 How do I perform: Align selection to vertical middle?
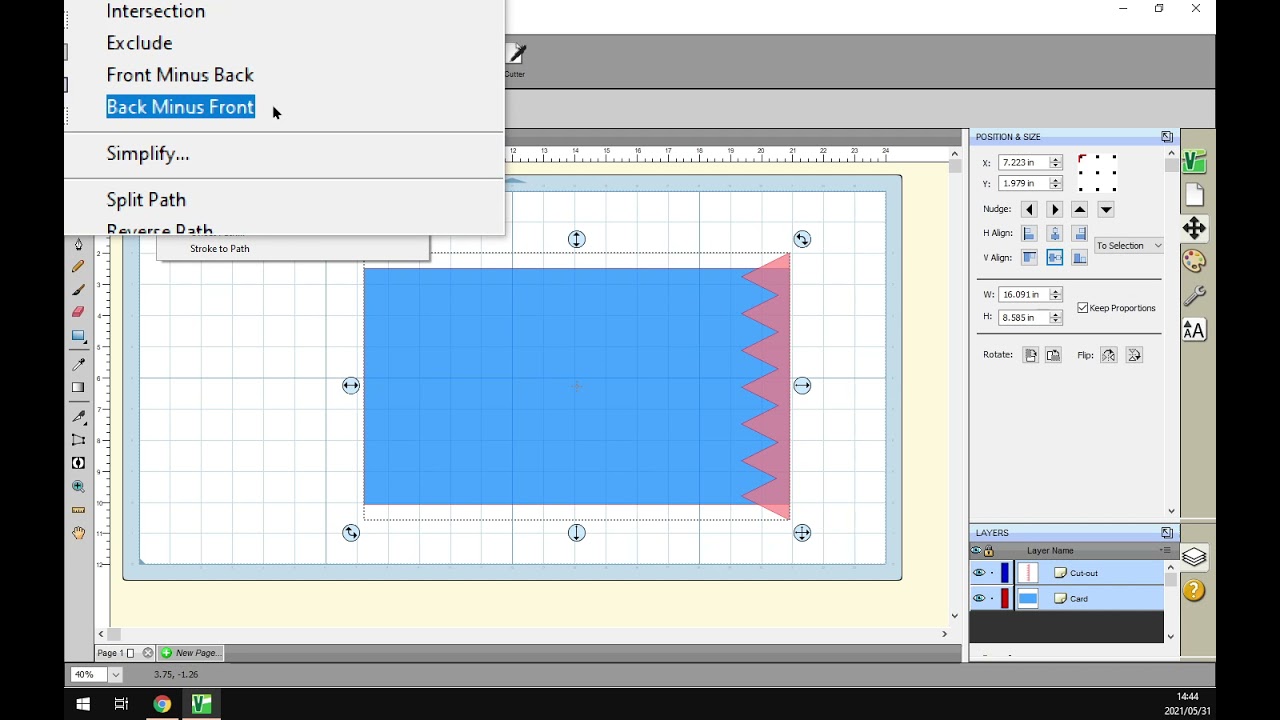(1054, 257)
